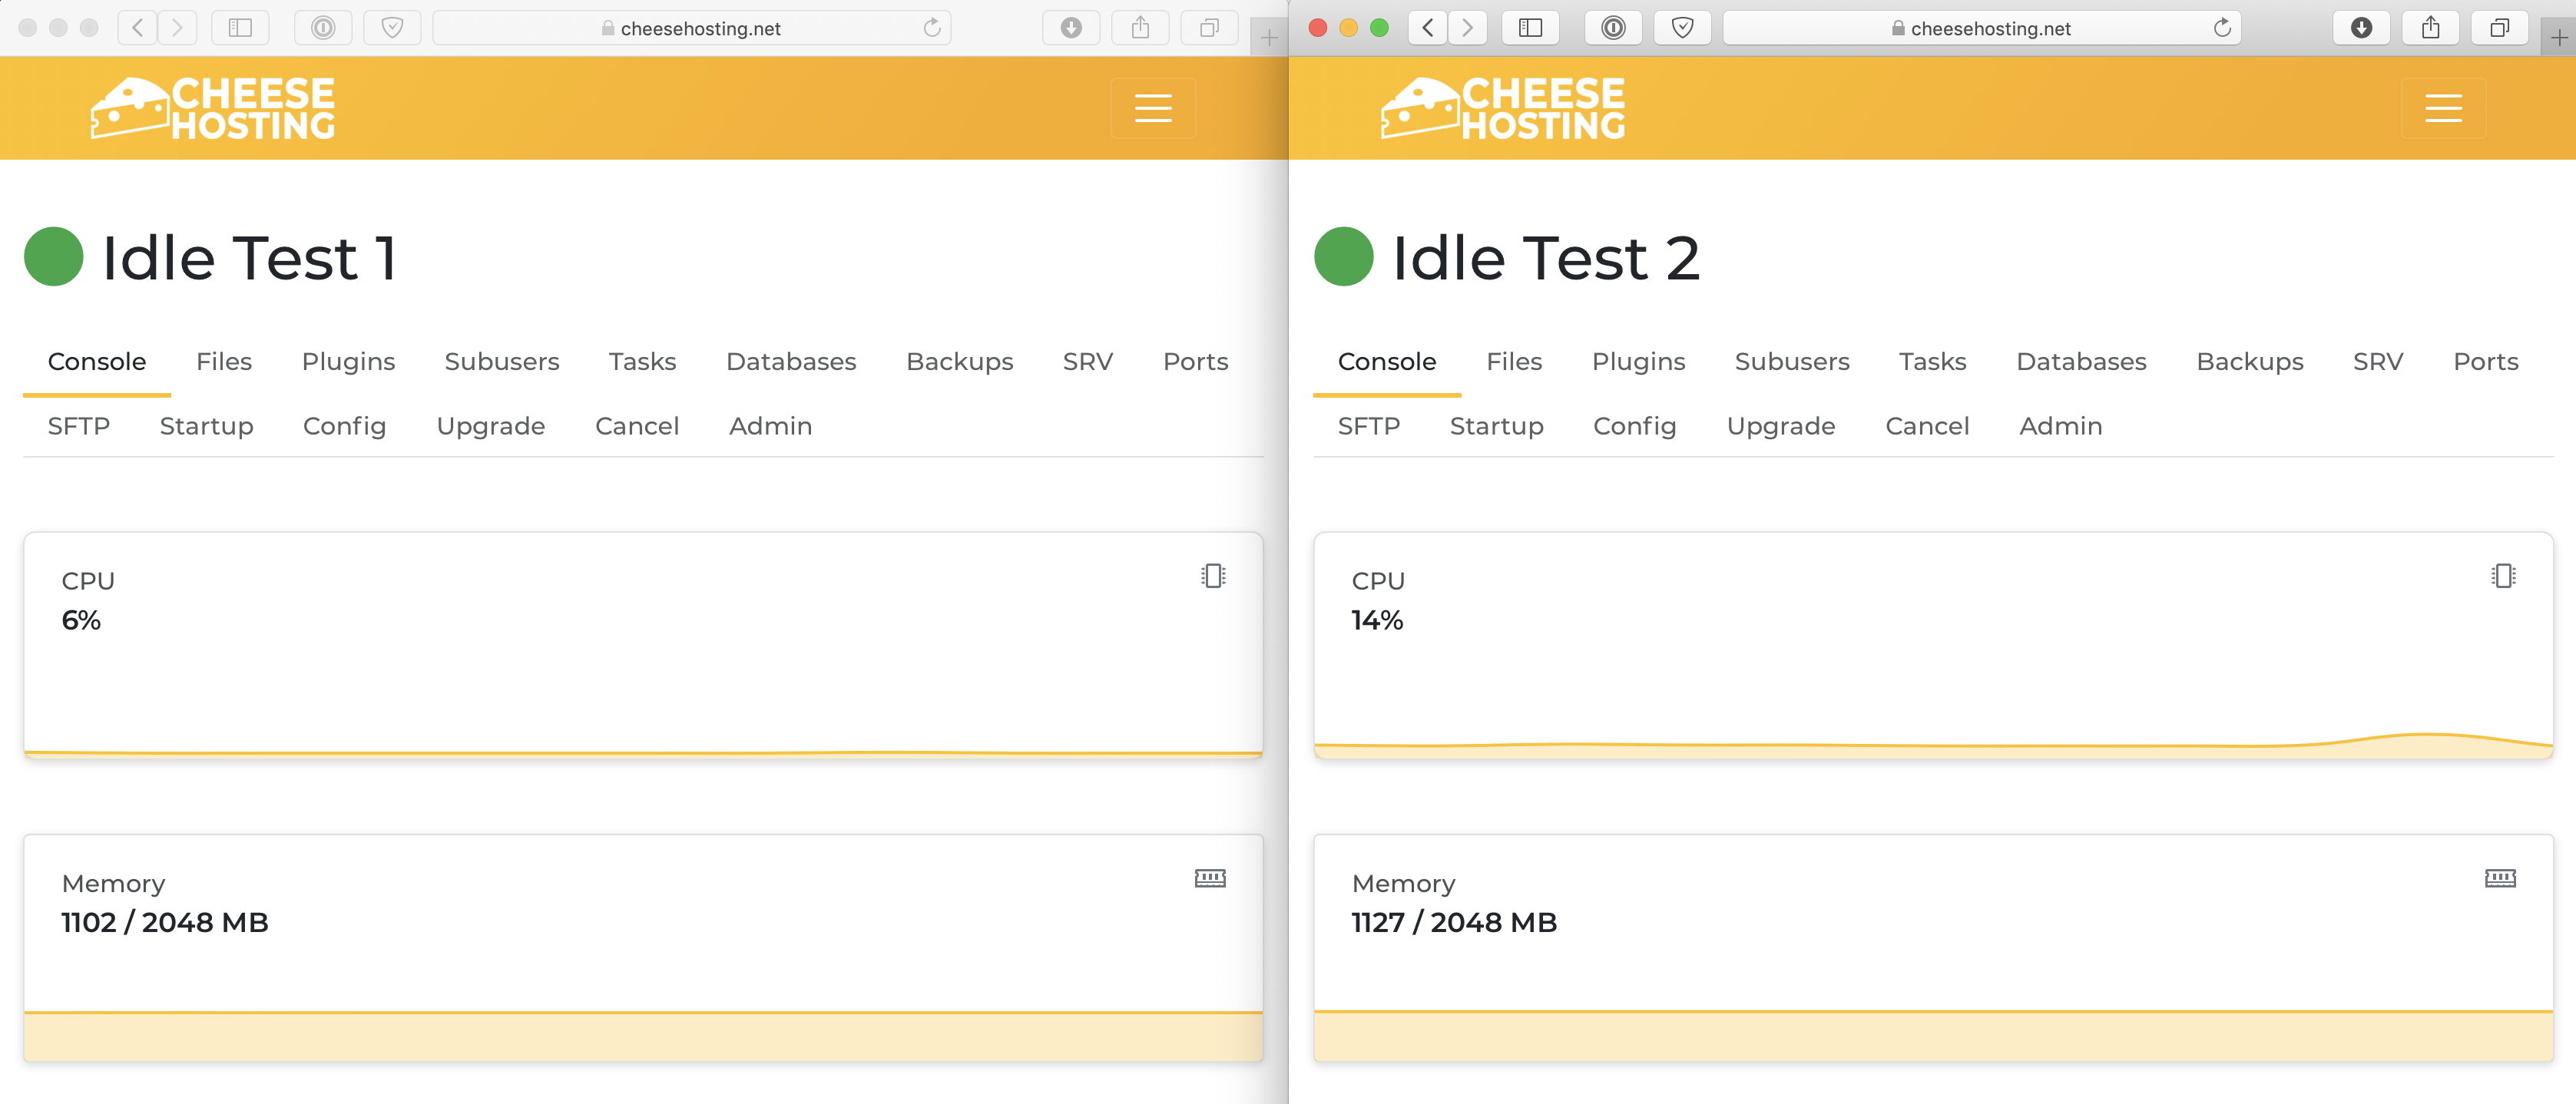Toggle sidebar in right Safari window

1530,28
